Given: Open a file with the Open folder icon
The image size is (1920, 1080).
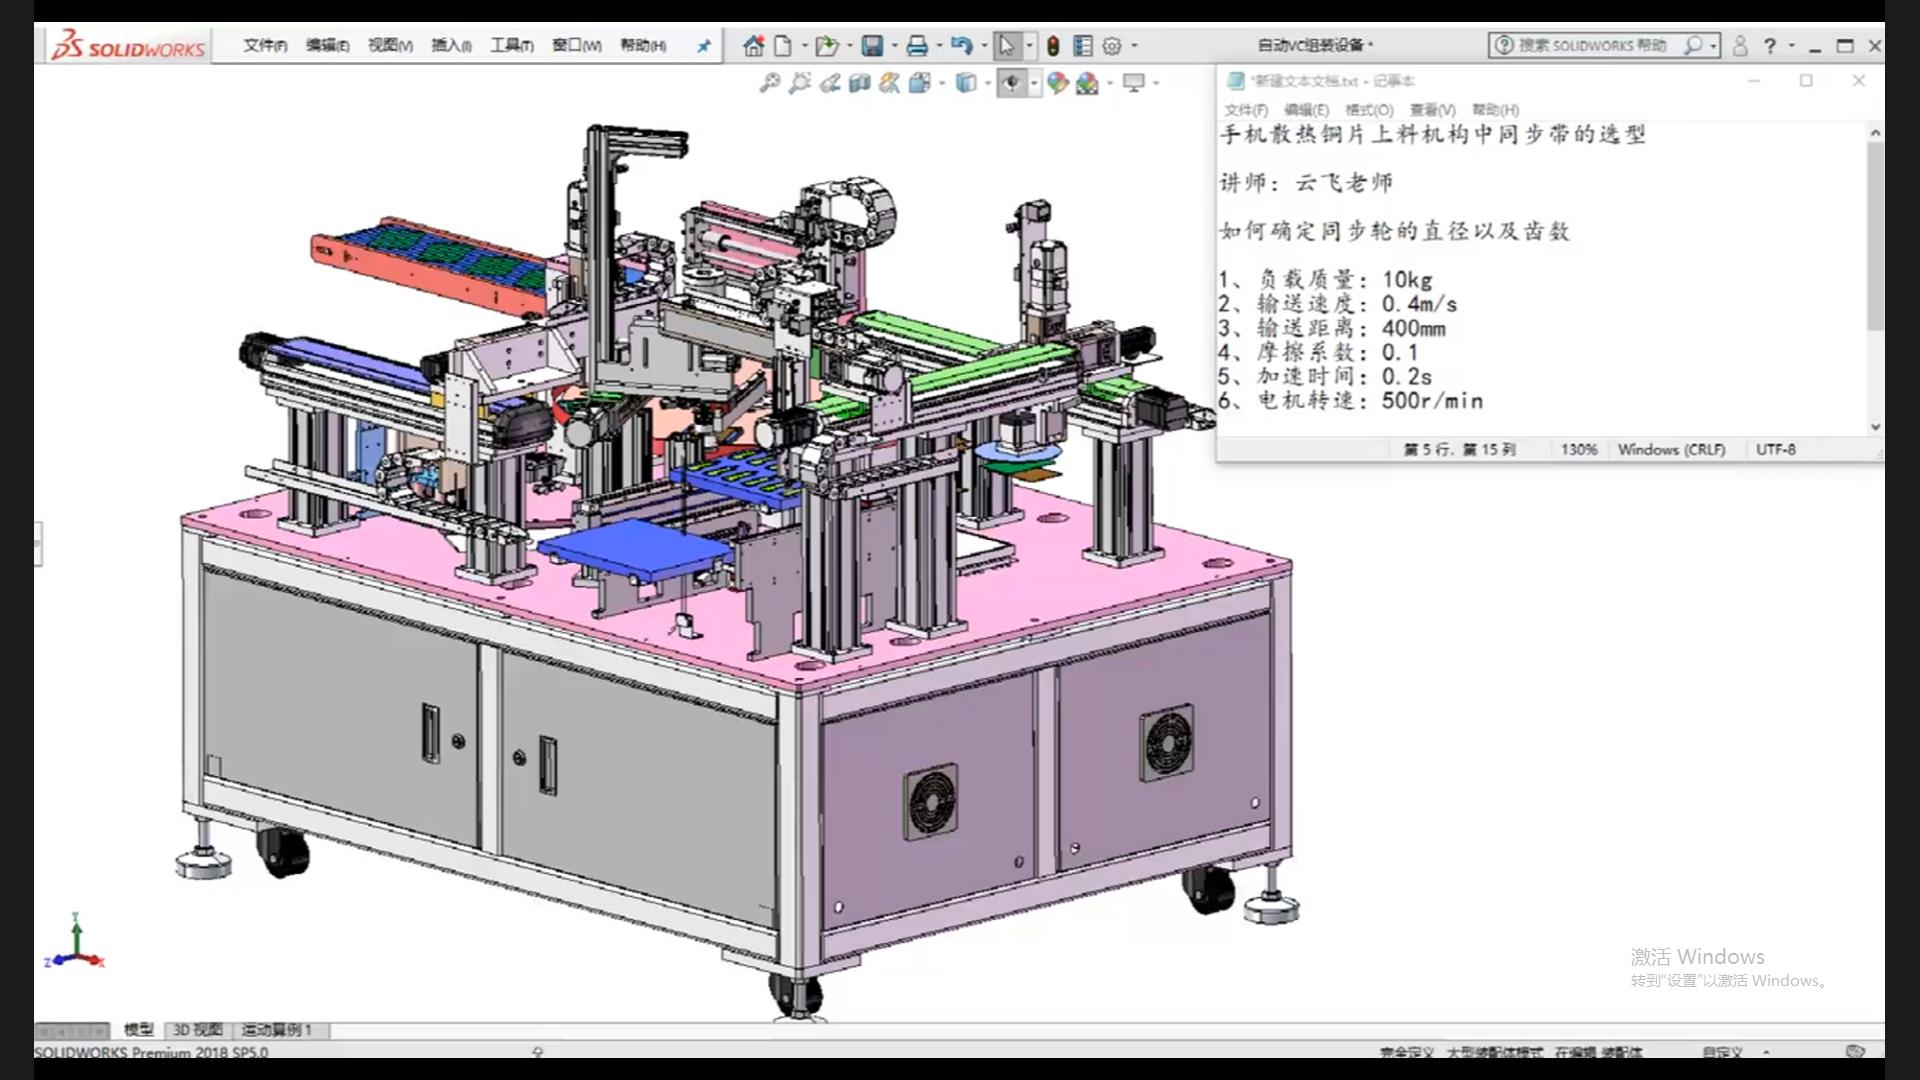Looking at the screenshot, I should [x=826, y=45].
